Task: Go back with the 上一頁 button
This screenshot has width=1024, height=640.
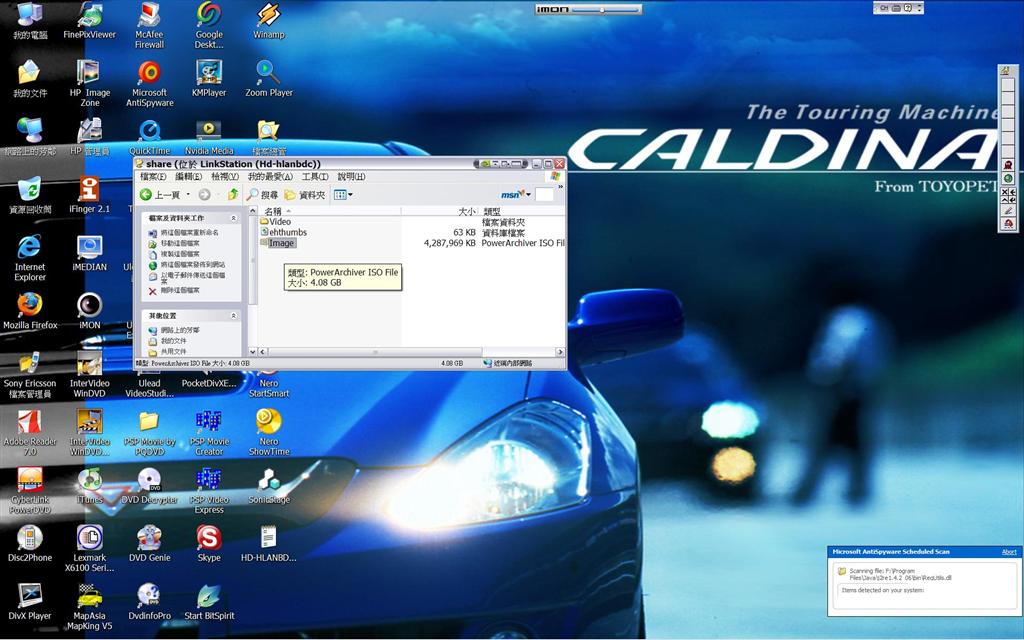Action: [x=160, y=195]
